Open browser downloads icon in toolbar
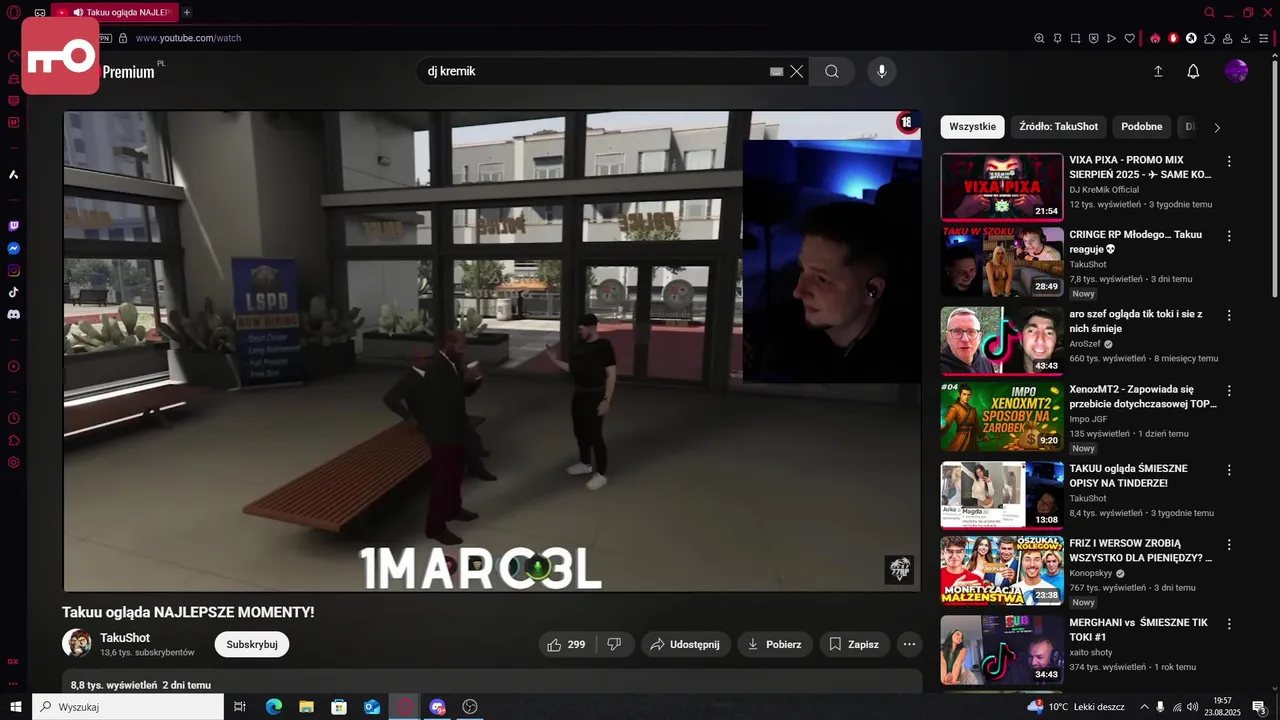This screenshot has height=720, width=1280. tap(1245, 38)
